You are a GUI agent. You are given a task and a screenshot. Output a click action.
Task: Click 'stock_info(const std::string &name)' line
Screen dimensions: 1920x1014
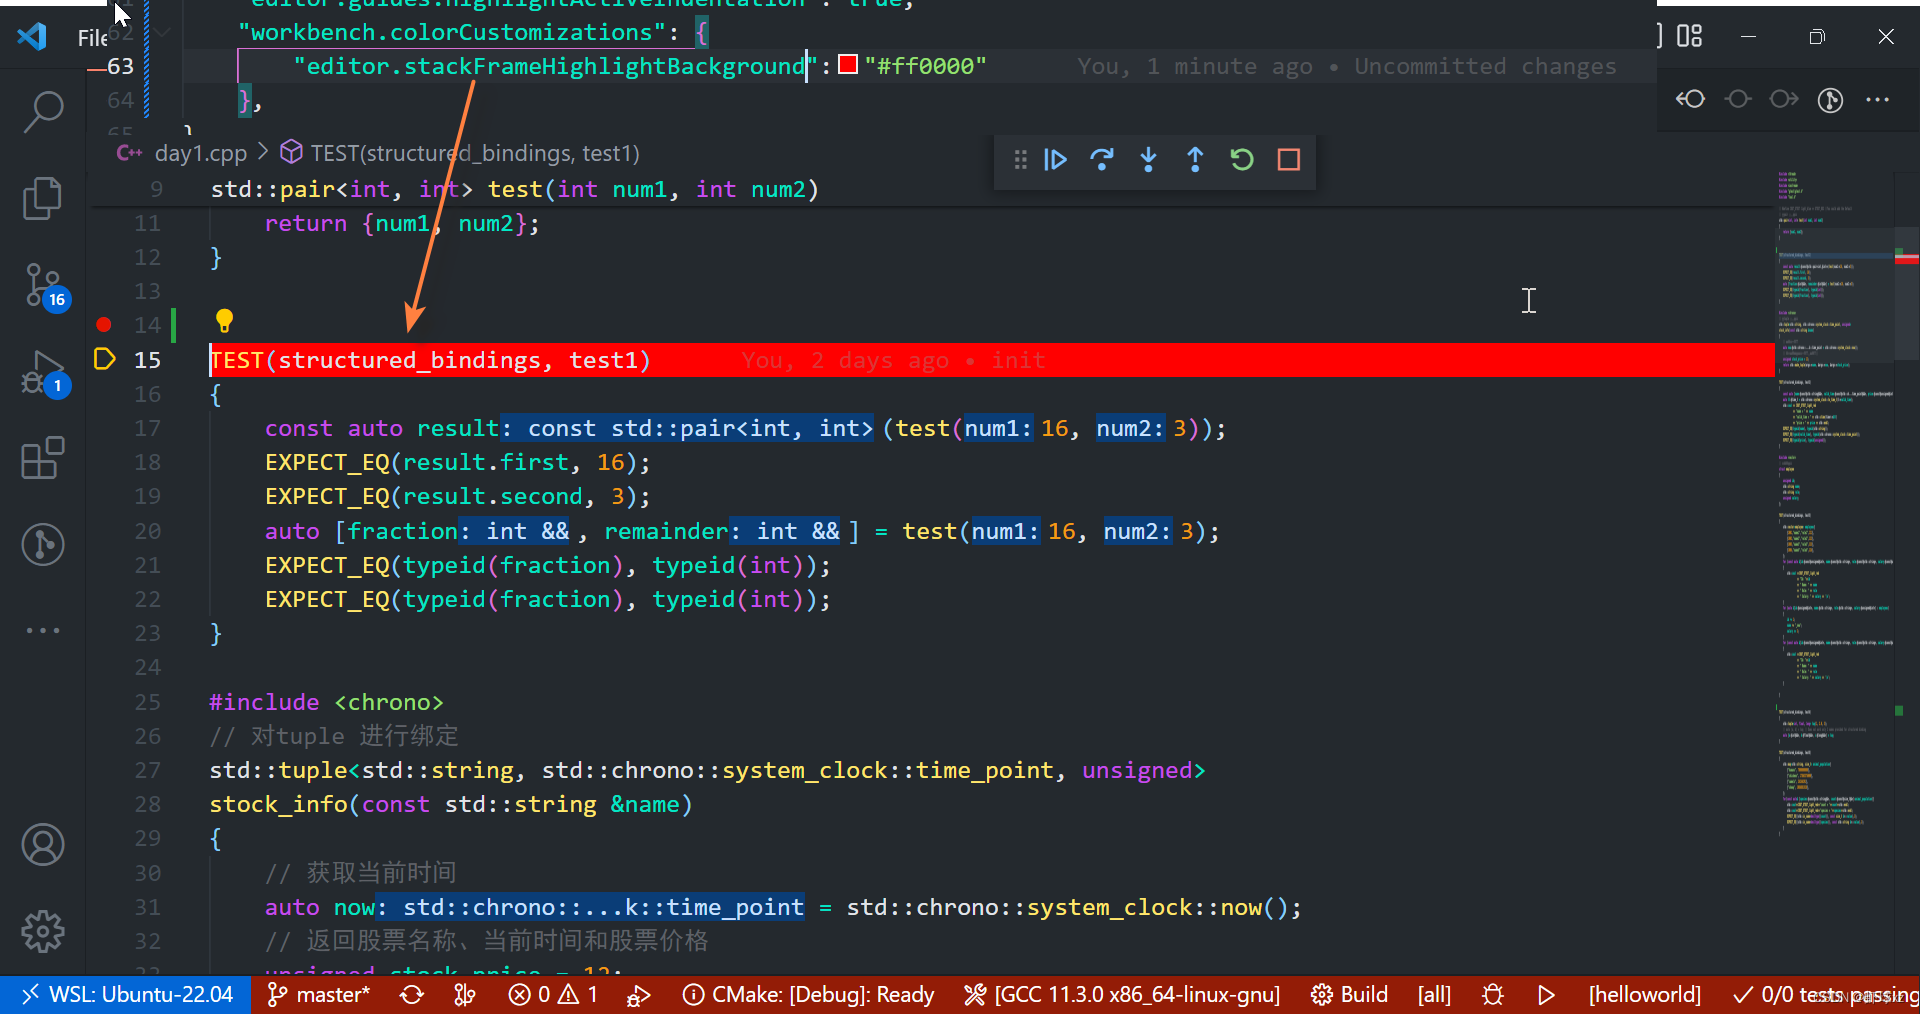450,804
